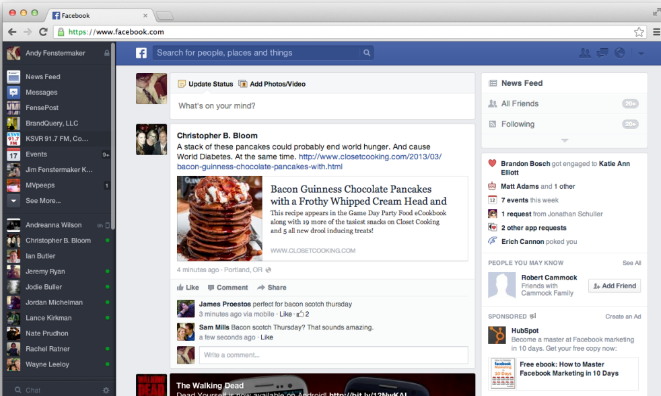661x396 pixels.
Task: Open the Chrome menu icon
Action: point(656,32)
